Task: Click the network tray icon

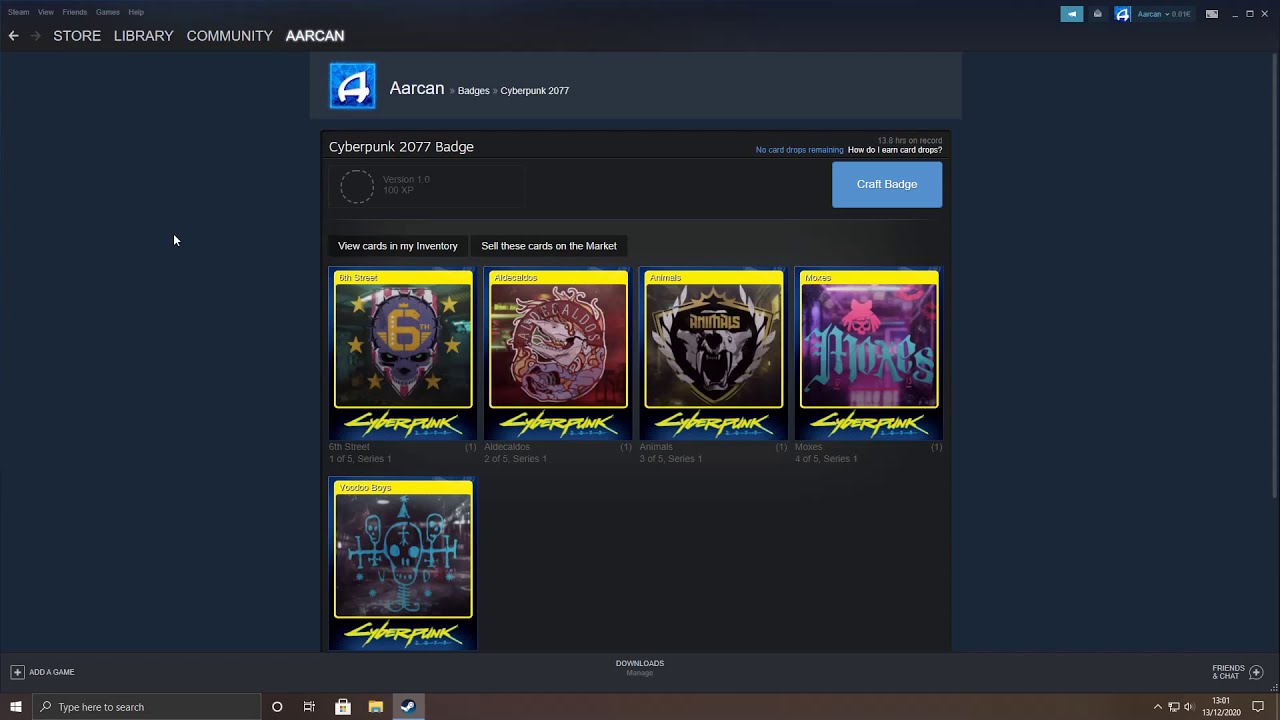Action: click(1174, 707)
